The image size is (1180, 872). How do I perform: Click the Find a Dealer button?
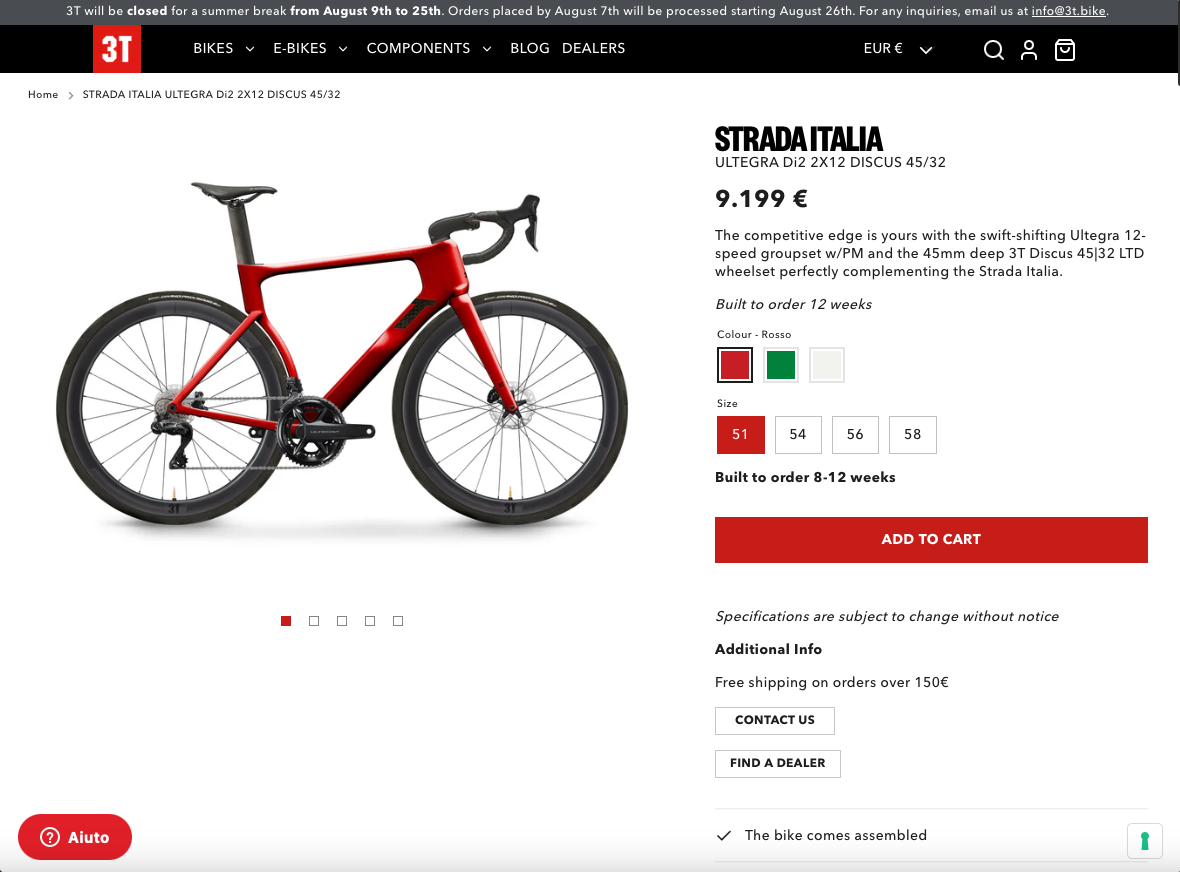click(777, 763)
